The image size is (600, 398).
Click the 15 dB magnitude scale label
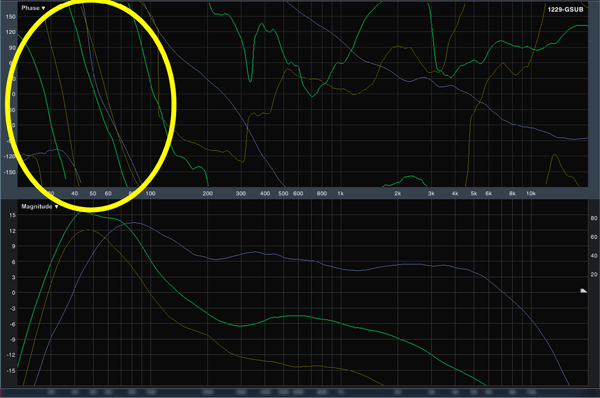12,215
